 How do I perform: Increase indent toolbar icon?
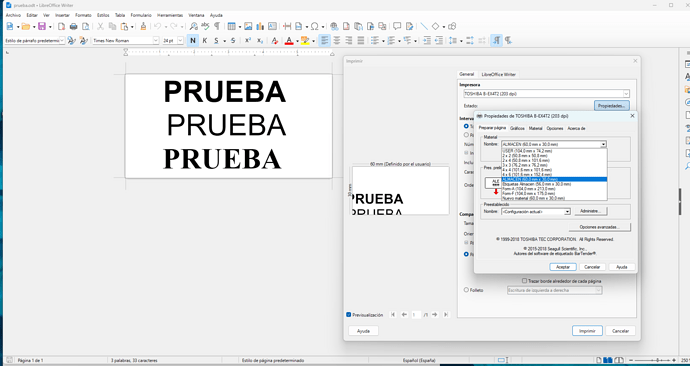(427, 40)
